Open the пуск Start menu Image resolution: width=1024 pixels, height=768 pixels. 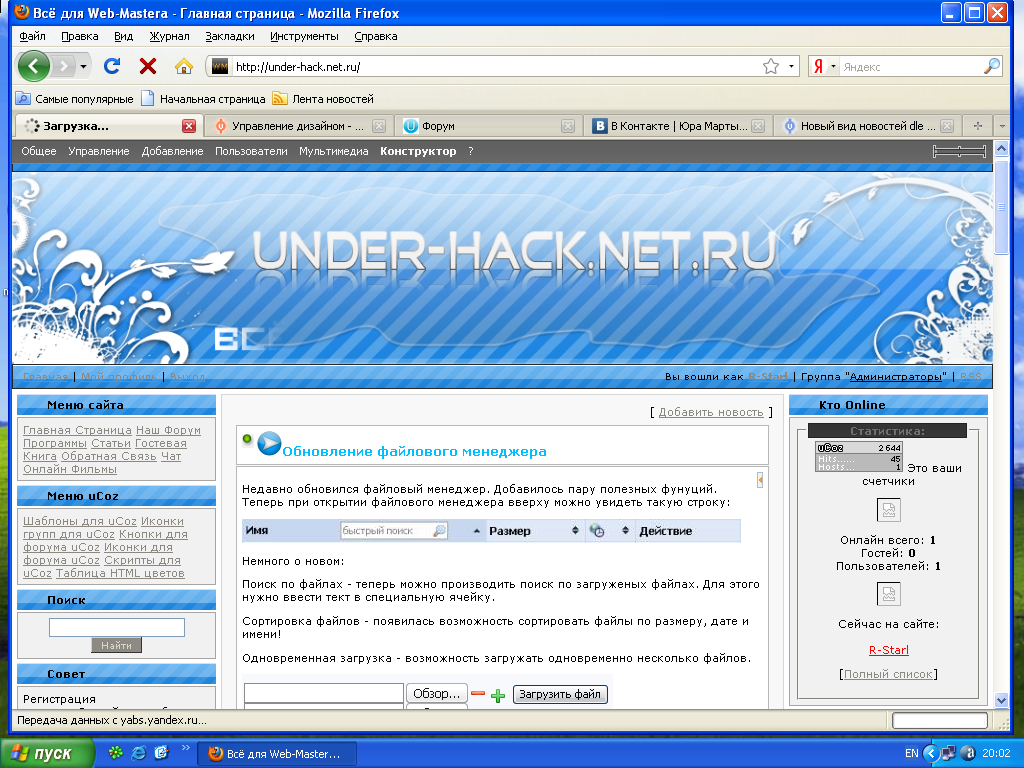tap(46, 753)
